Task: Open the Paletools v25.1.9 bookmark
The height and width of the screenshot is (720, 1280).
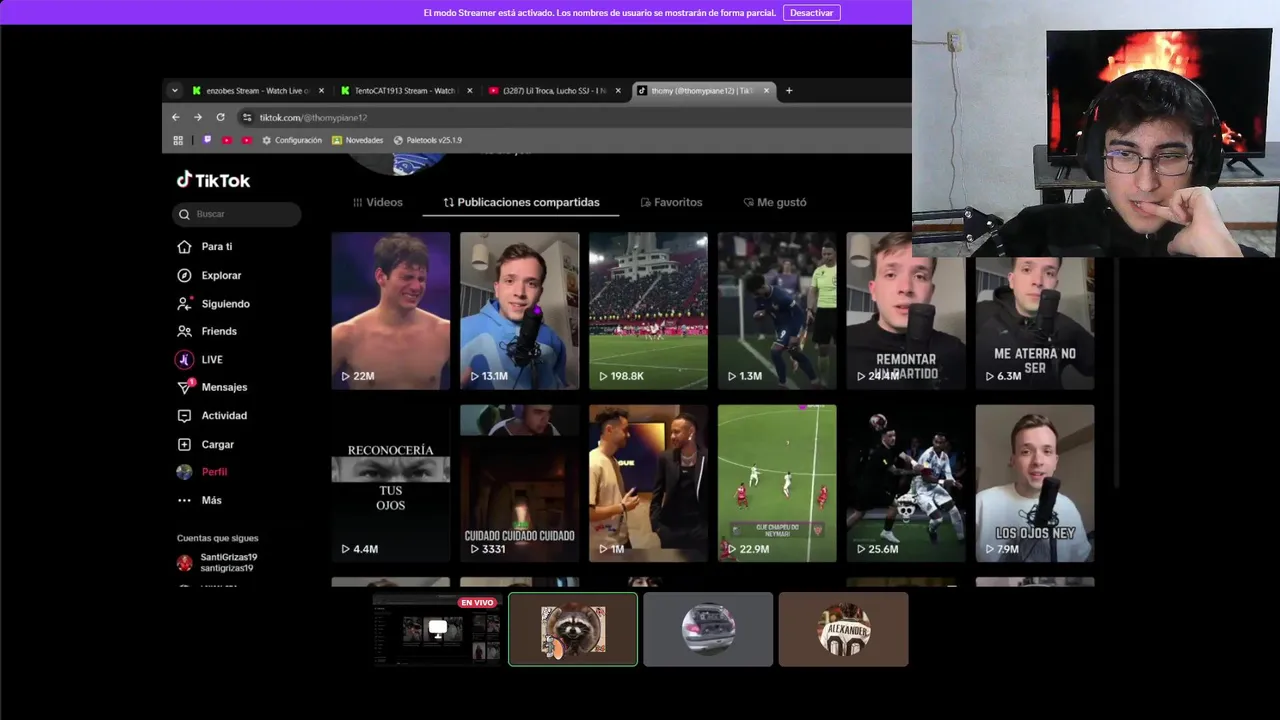Action: click(427, 140)
